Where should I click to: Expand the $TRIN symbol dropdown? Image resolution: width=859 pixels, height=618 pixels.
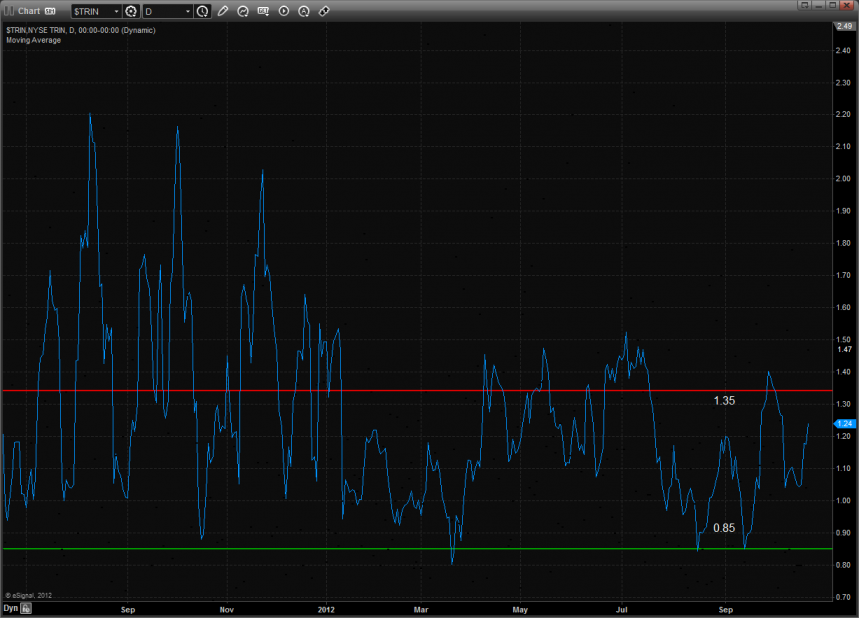pyautogui.click(x=115, y=11)
